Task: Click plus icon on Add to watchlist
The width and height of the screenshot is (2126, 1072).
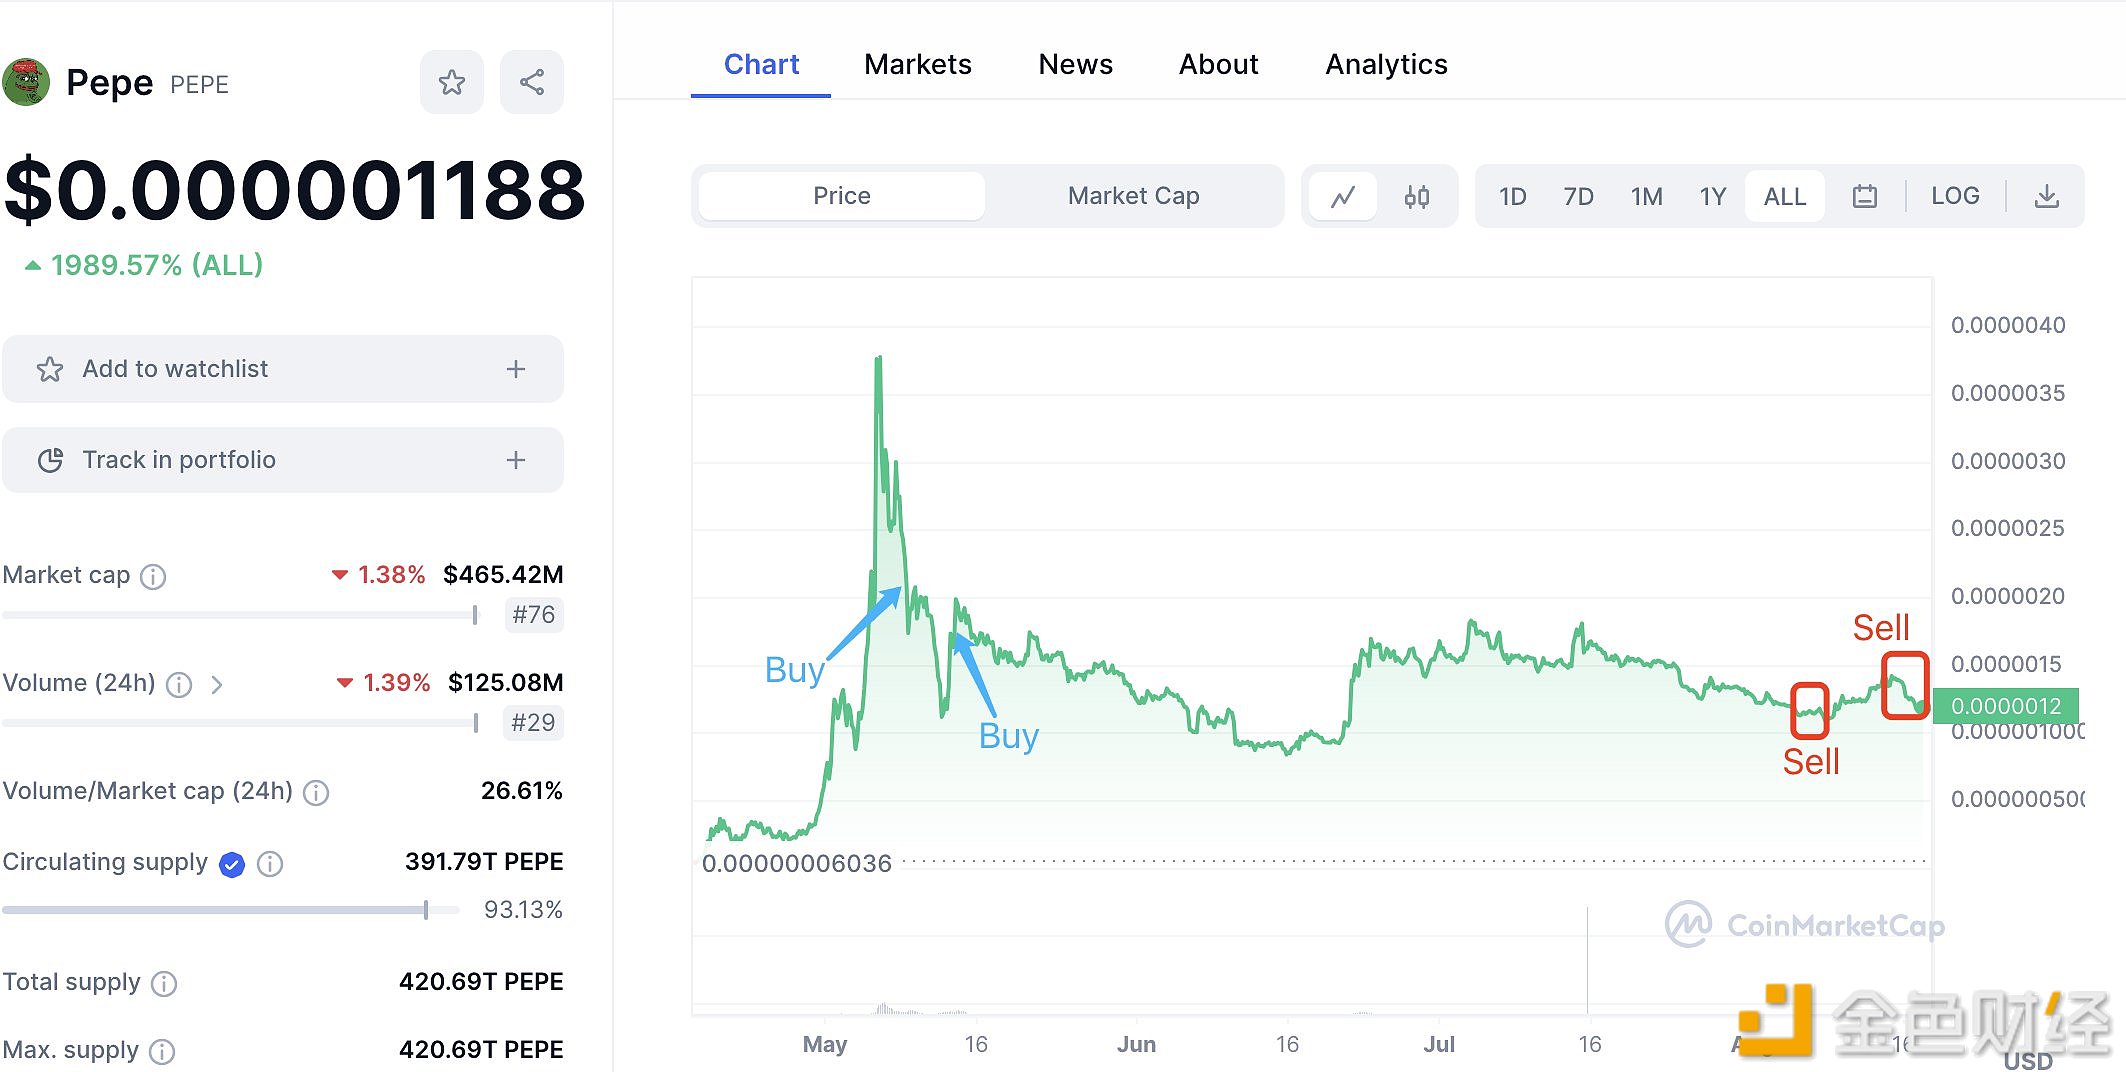Action: pos(516,369)
